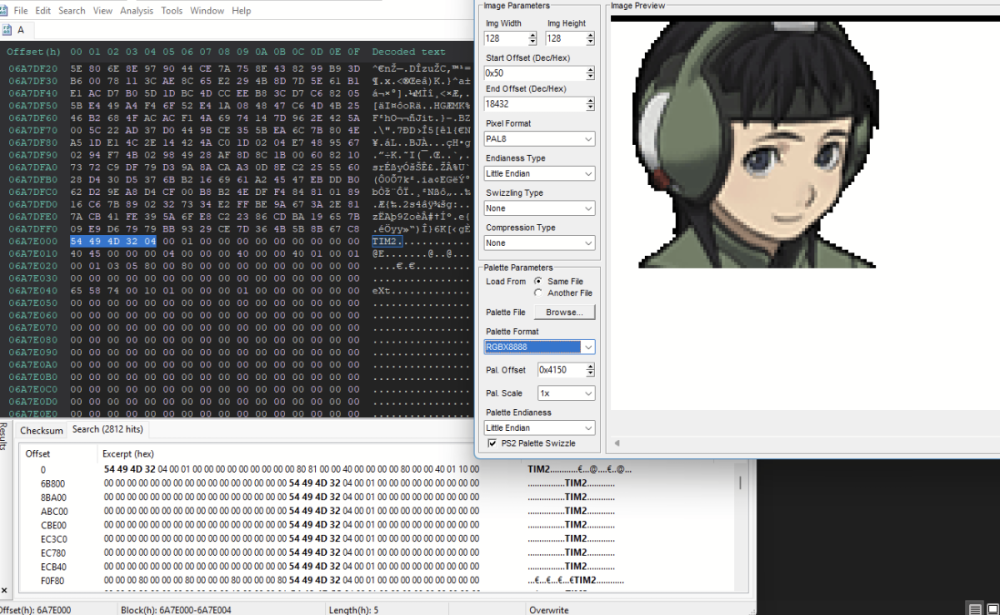This screenshot has width=1000, height=615.
Task: Select the search result at offset EC780
Action: [376, 553]
